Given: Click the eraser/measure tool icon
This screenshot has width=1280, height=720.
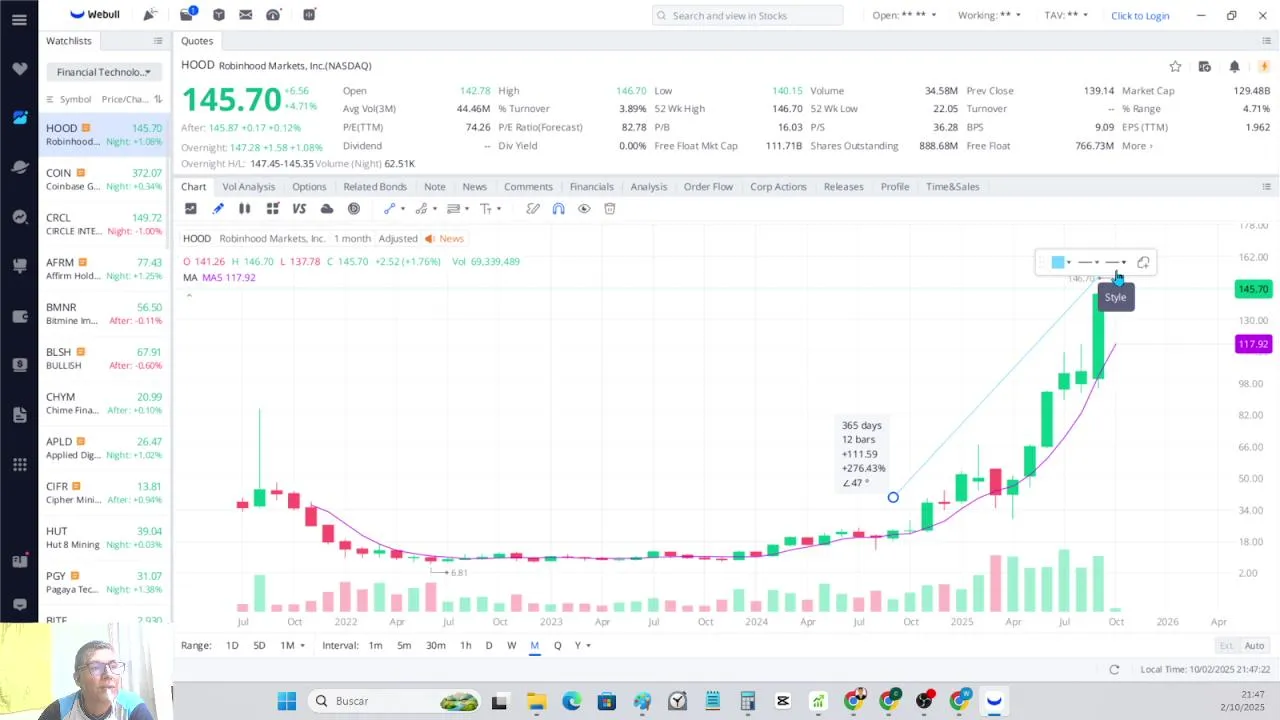Looking at the screenshot, I should point(533,208).
